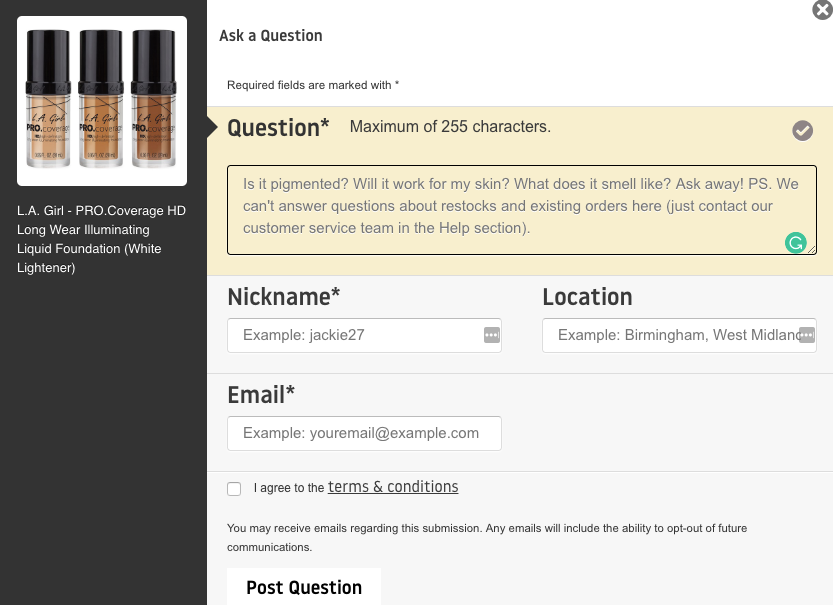The image size is (833, 605).
Task: Focus the Question text area
Action: [522, 210]
